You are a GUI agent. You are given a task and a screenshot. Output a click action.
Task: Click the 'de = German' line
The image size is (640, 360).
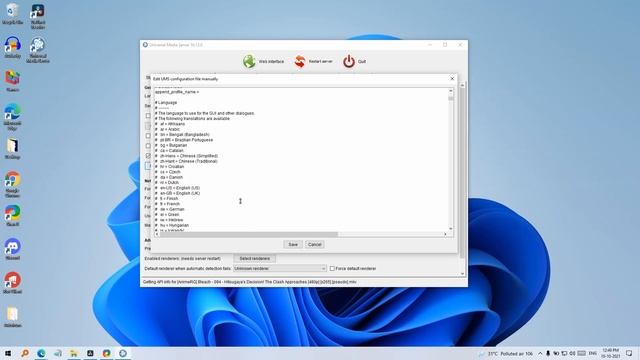click(170, 209)
